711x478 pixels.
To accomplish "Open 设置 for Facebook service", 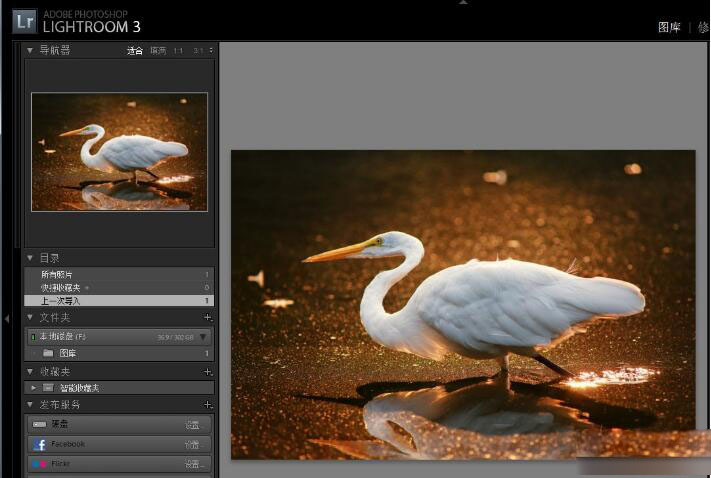I will click(192, 445).
